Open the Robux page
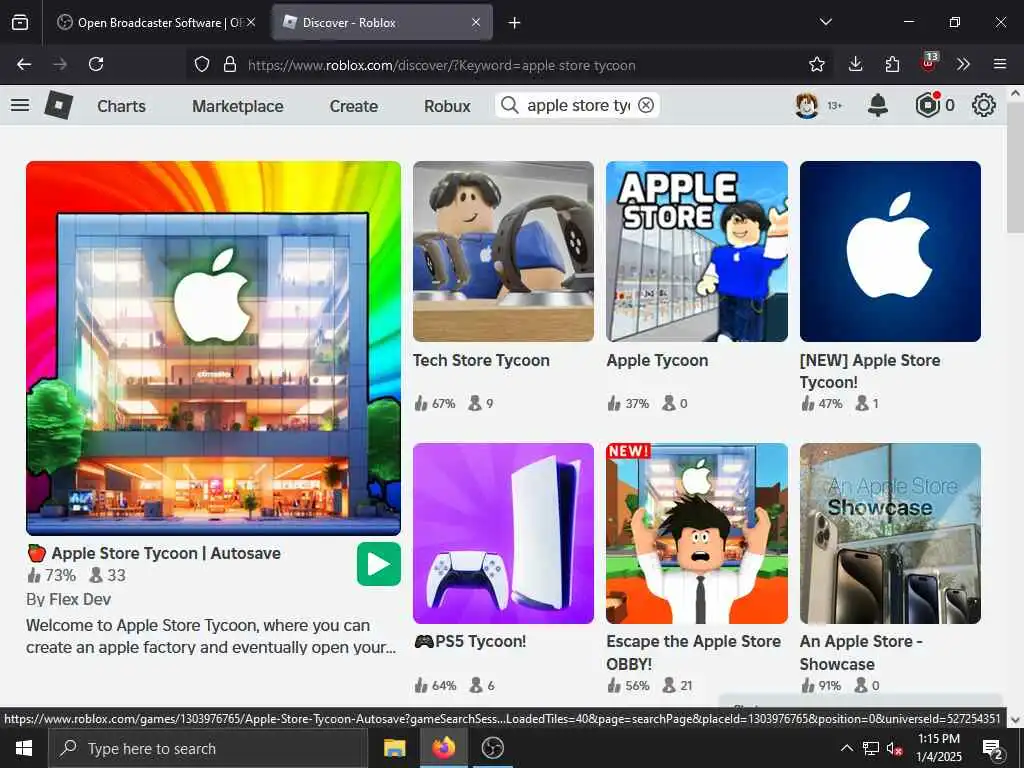1024x768 pixels. coord(447,106)
